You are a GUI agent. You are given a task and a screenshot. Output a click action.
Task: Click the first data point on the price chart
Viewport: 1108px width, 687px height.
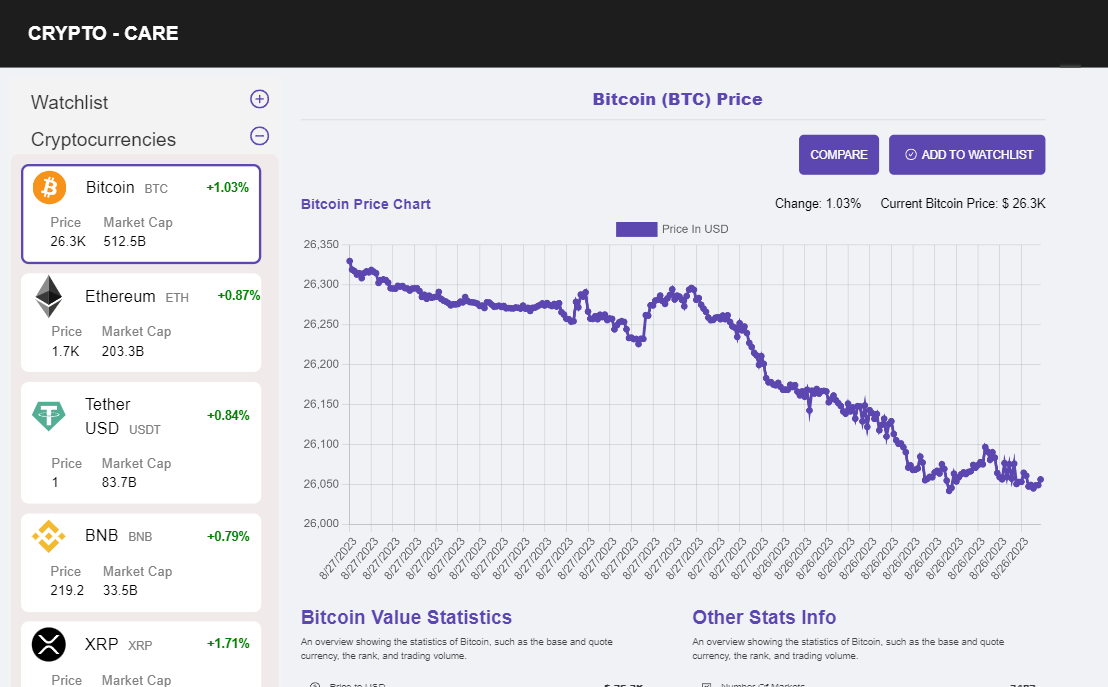[x=349, y=262]
